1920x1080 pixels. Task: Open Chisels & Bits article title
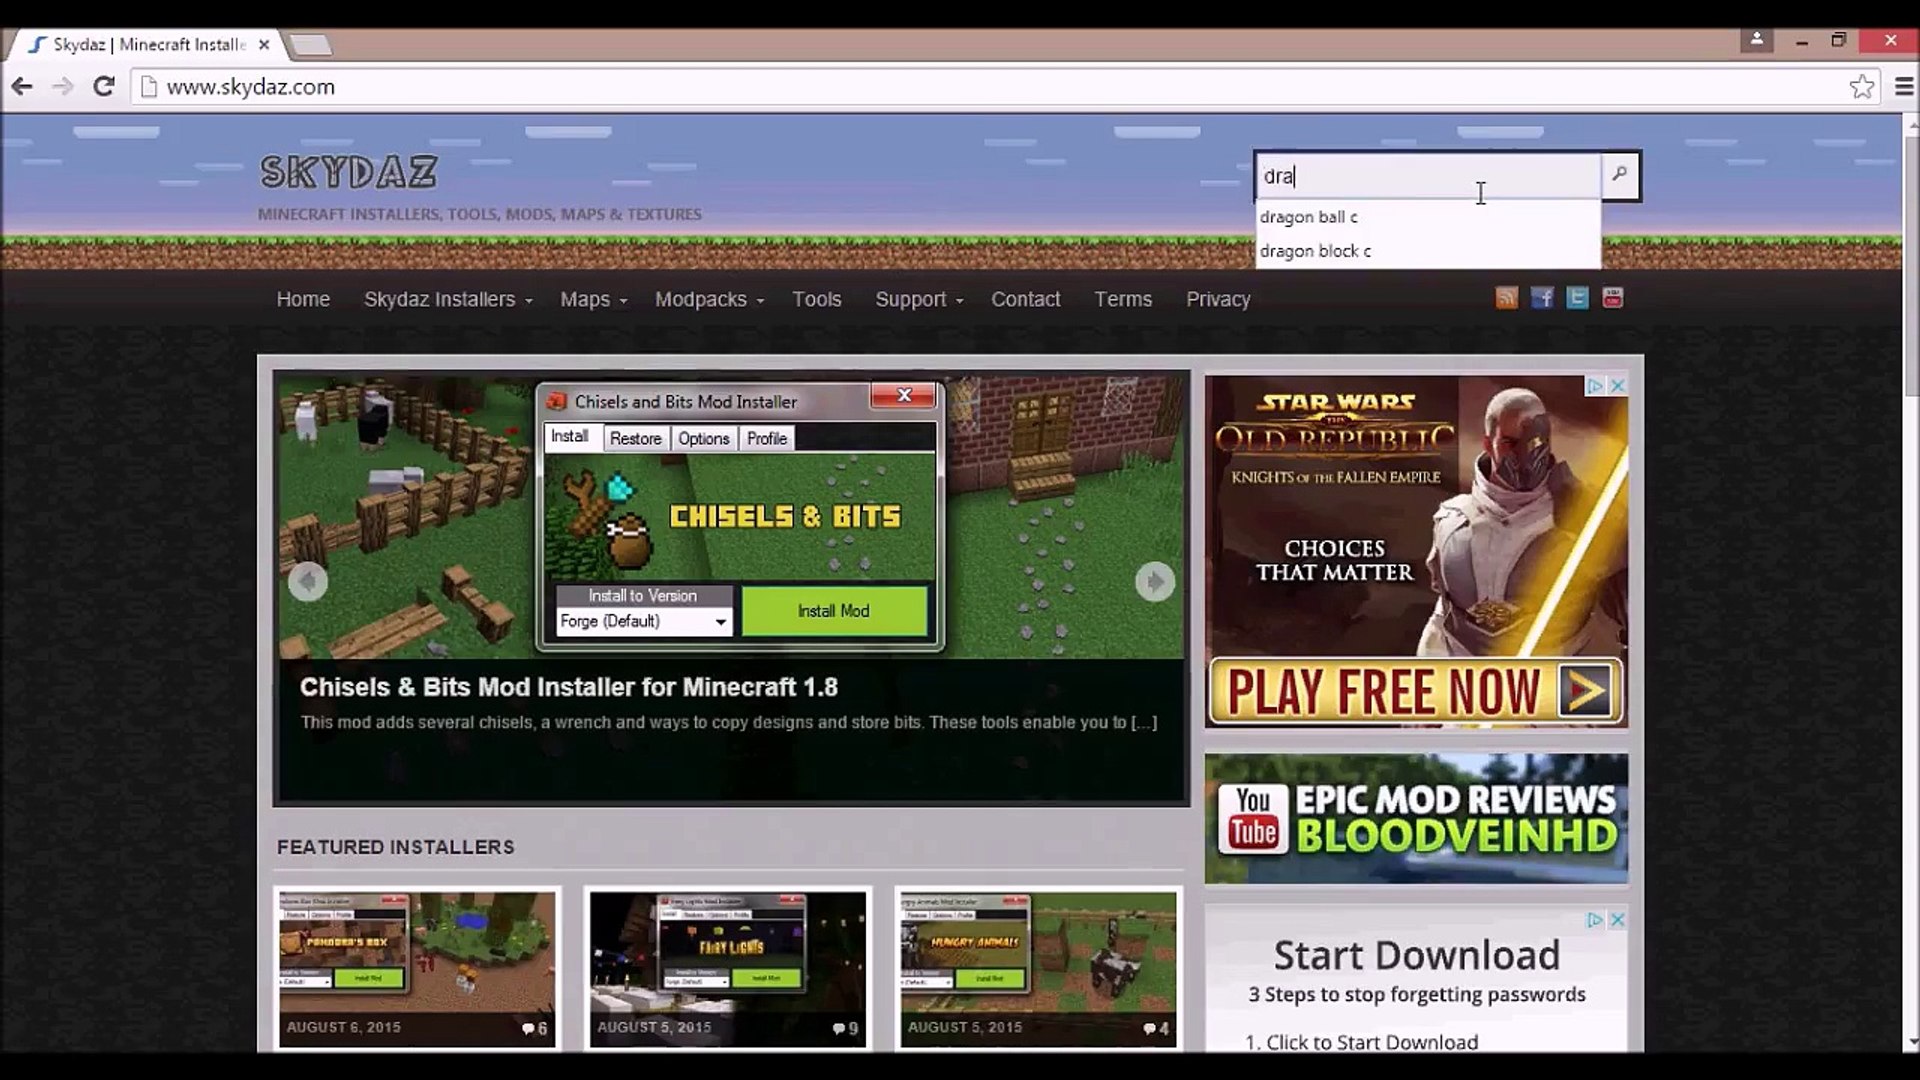pos(568,687)
